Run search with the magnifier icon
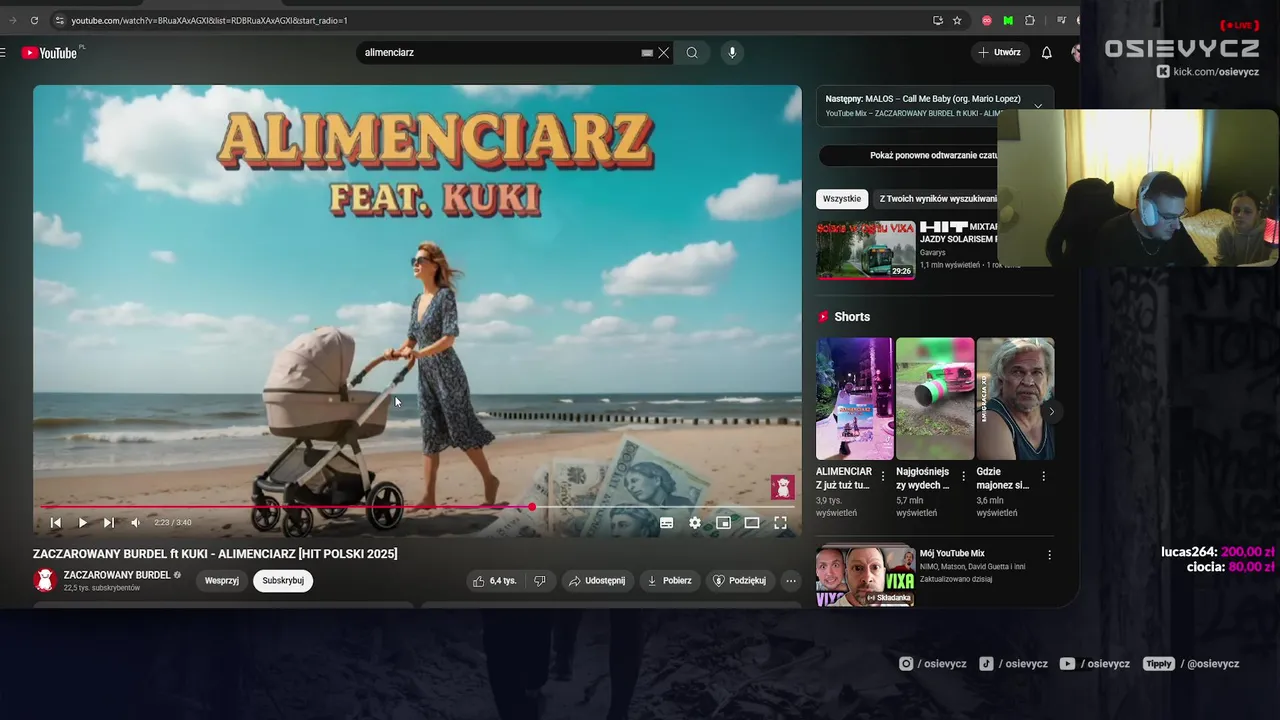This screenshot has width=1280, height=720. click(x=692, y=53)
